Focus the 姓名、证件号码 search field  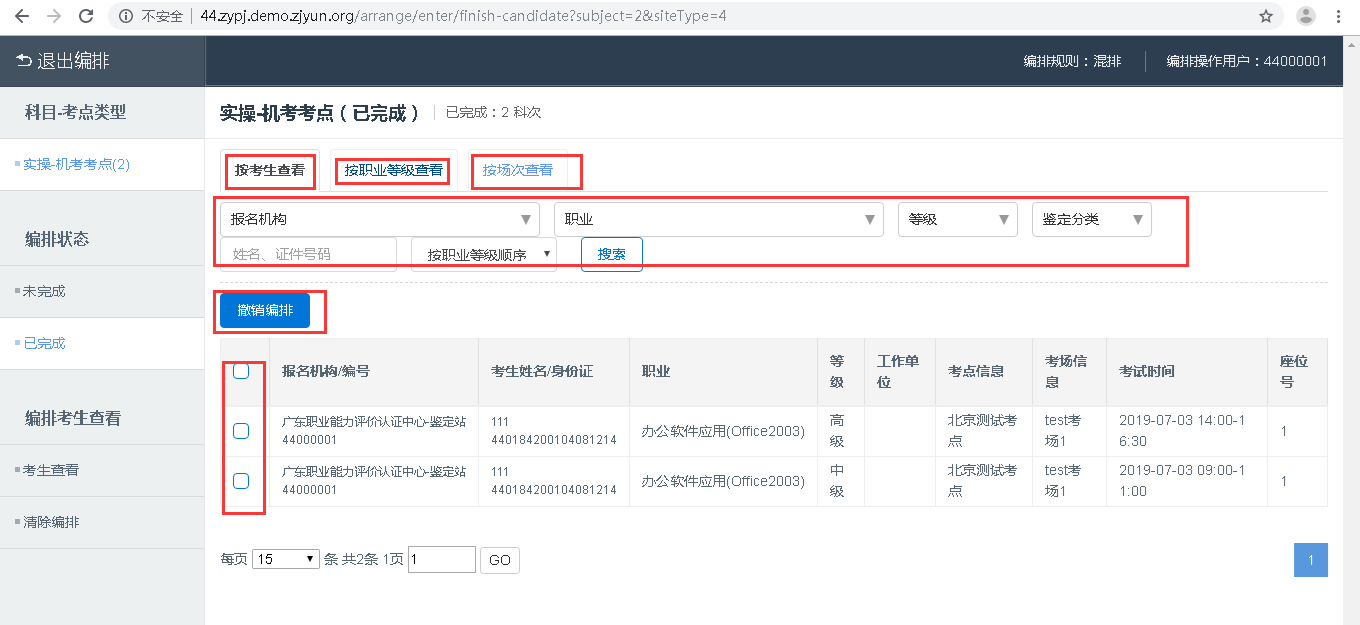pyautogui.click(x=308, y=254)
